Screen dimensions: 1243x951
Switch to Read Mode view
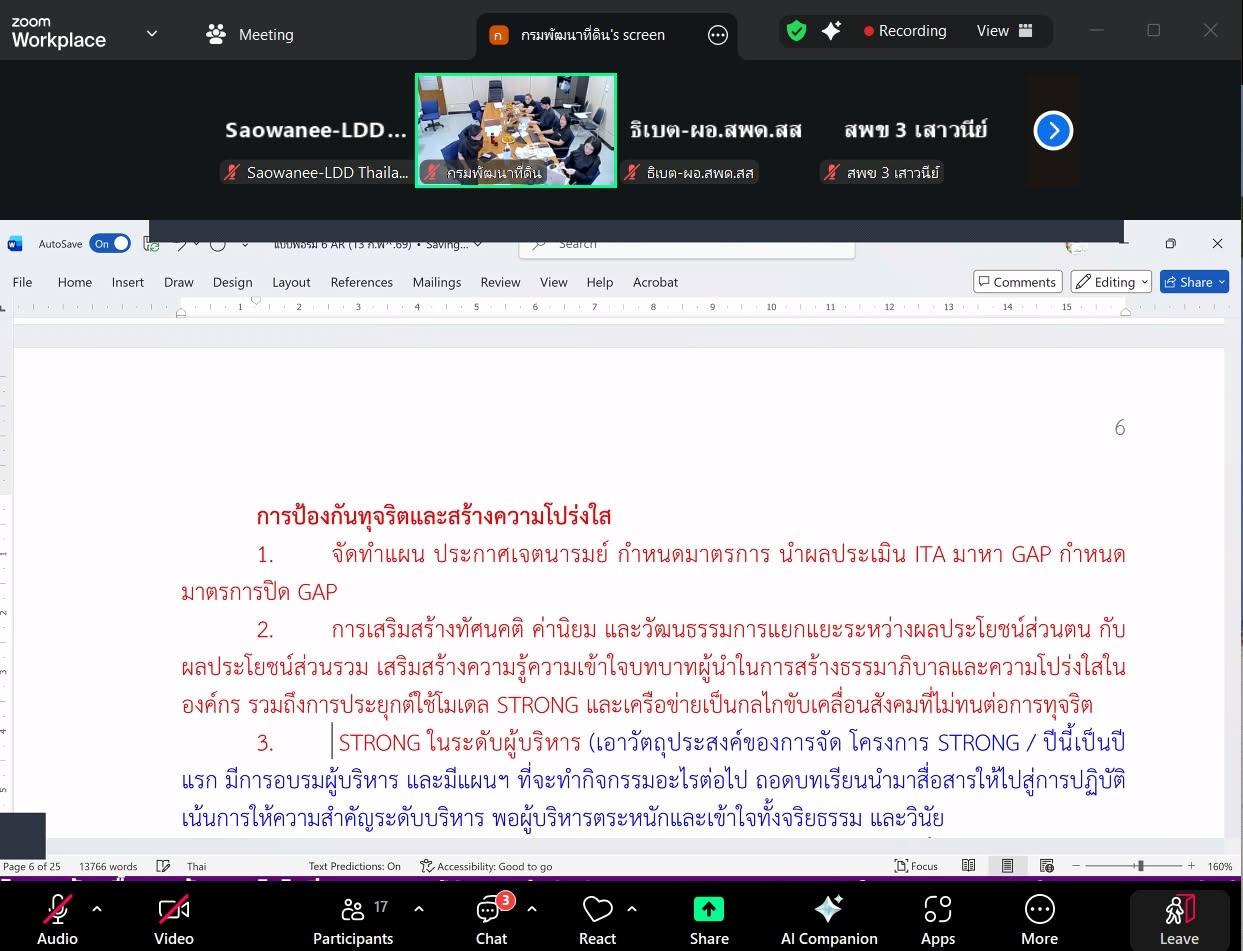[x=968, y=866]
